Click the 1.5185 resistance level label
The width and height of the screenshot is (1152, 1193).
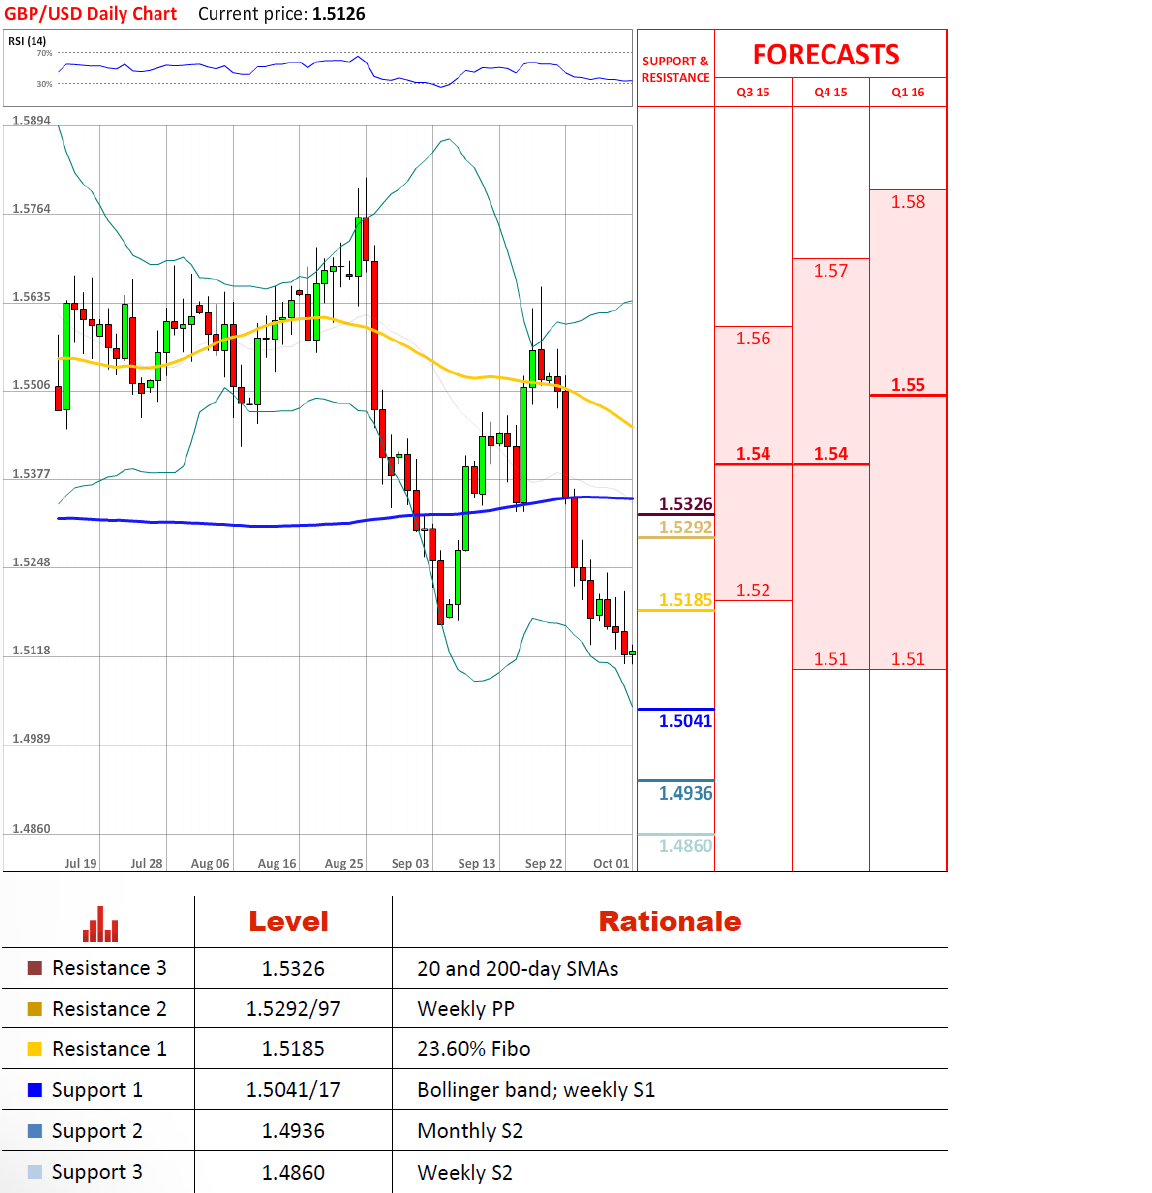(686, 600)
